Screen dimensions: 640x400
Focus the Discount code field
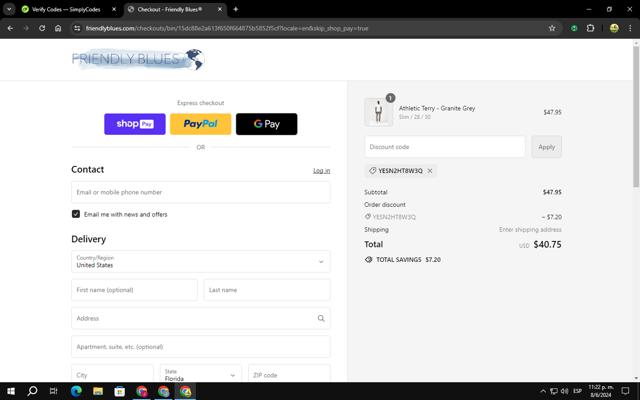click(x=444, y=147)
